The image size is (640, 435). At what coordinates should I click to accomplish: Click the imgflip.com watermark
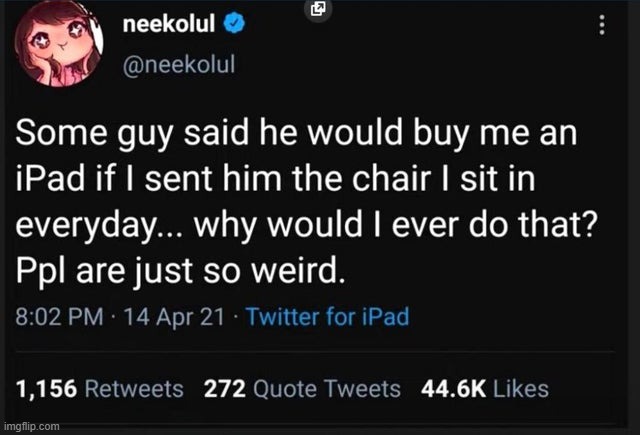click(x=31, y=427)
